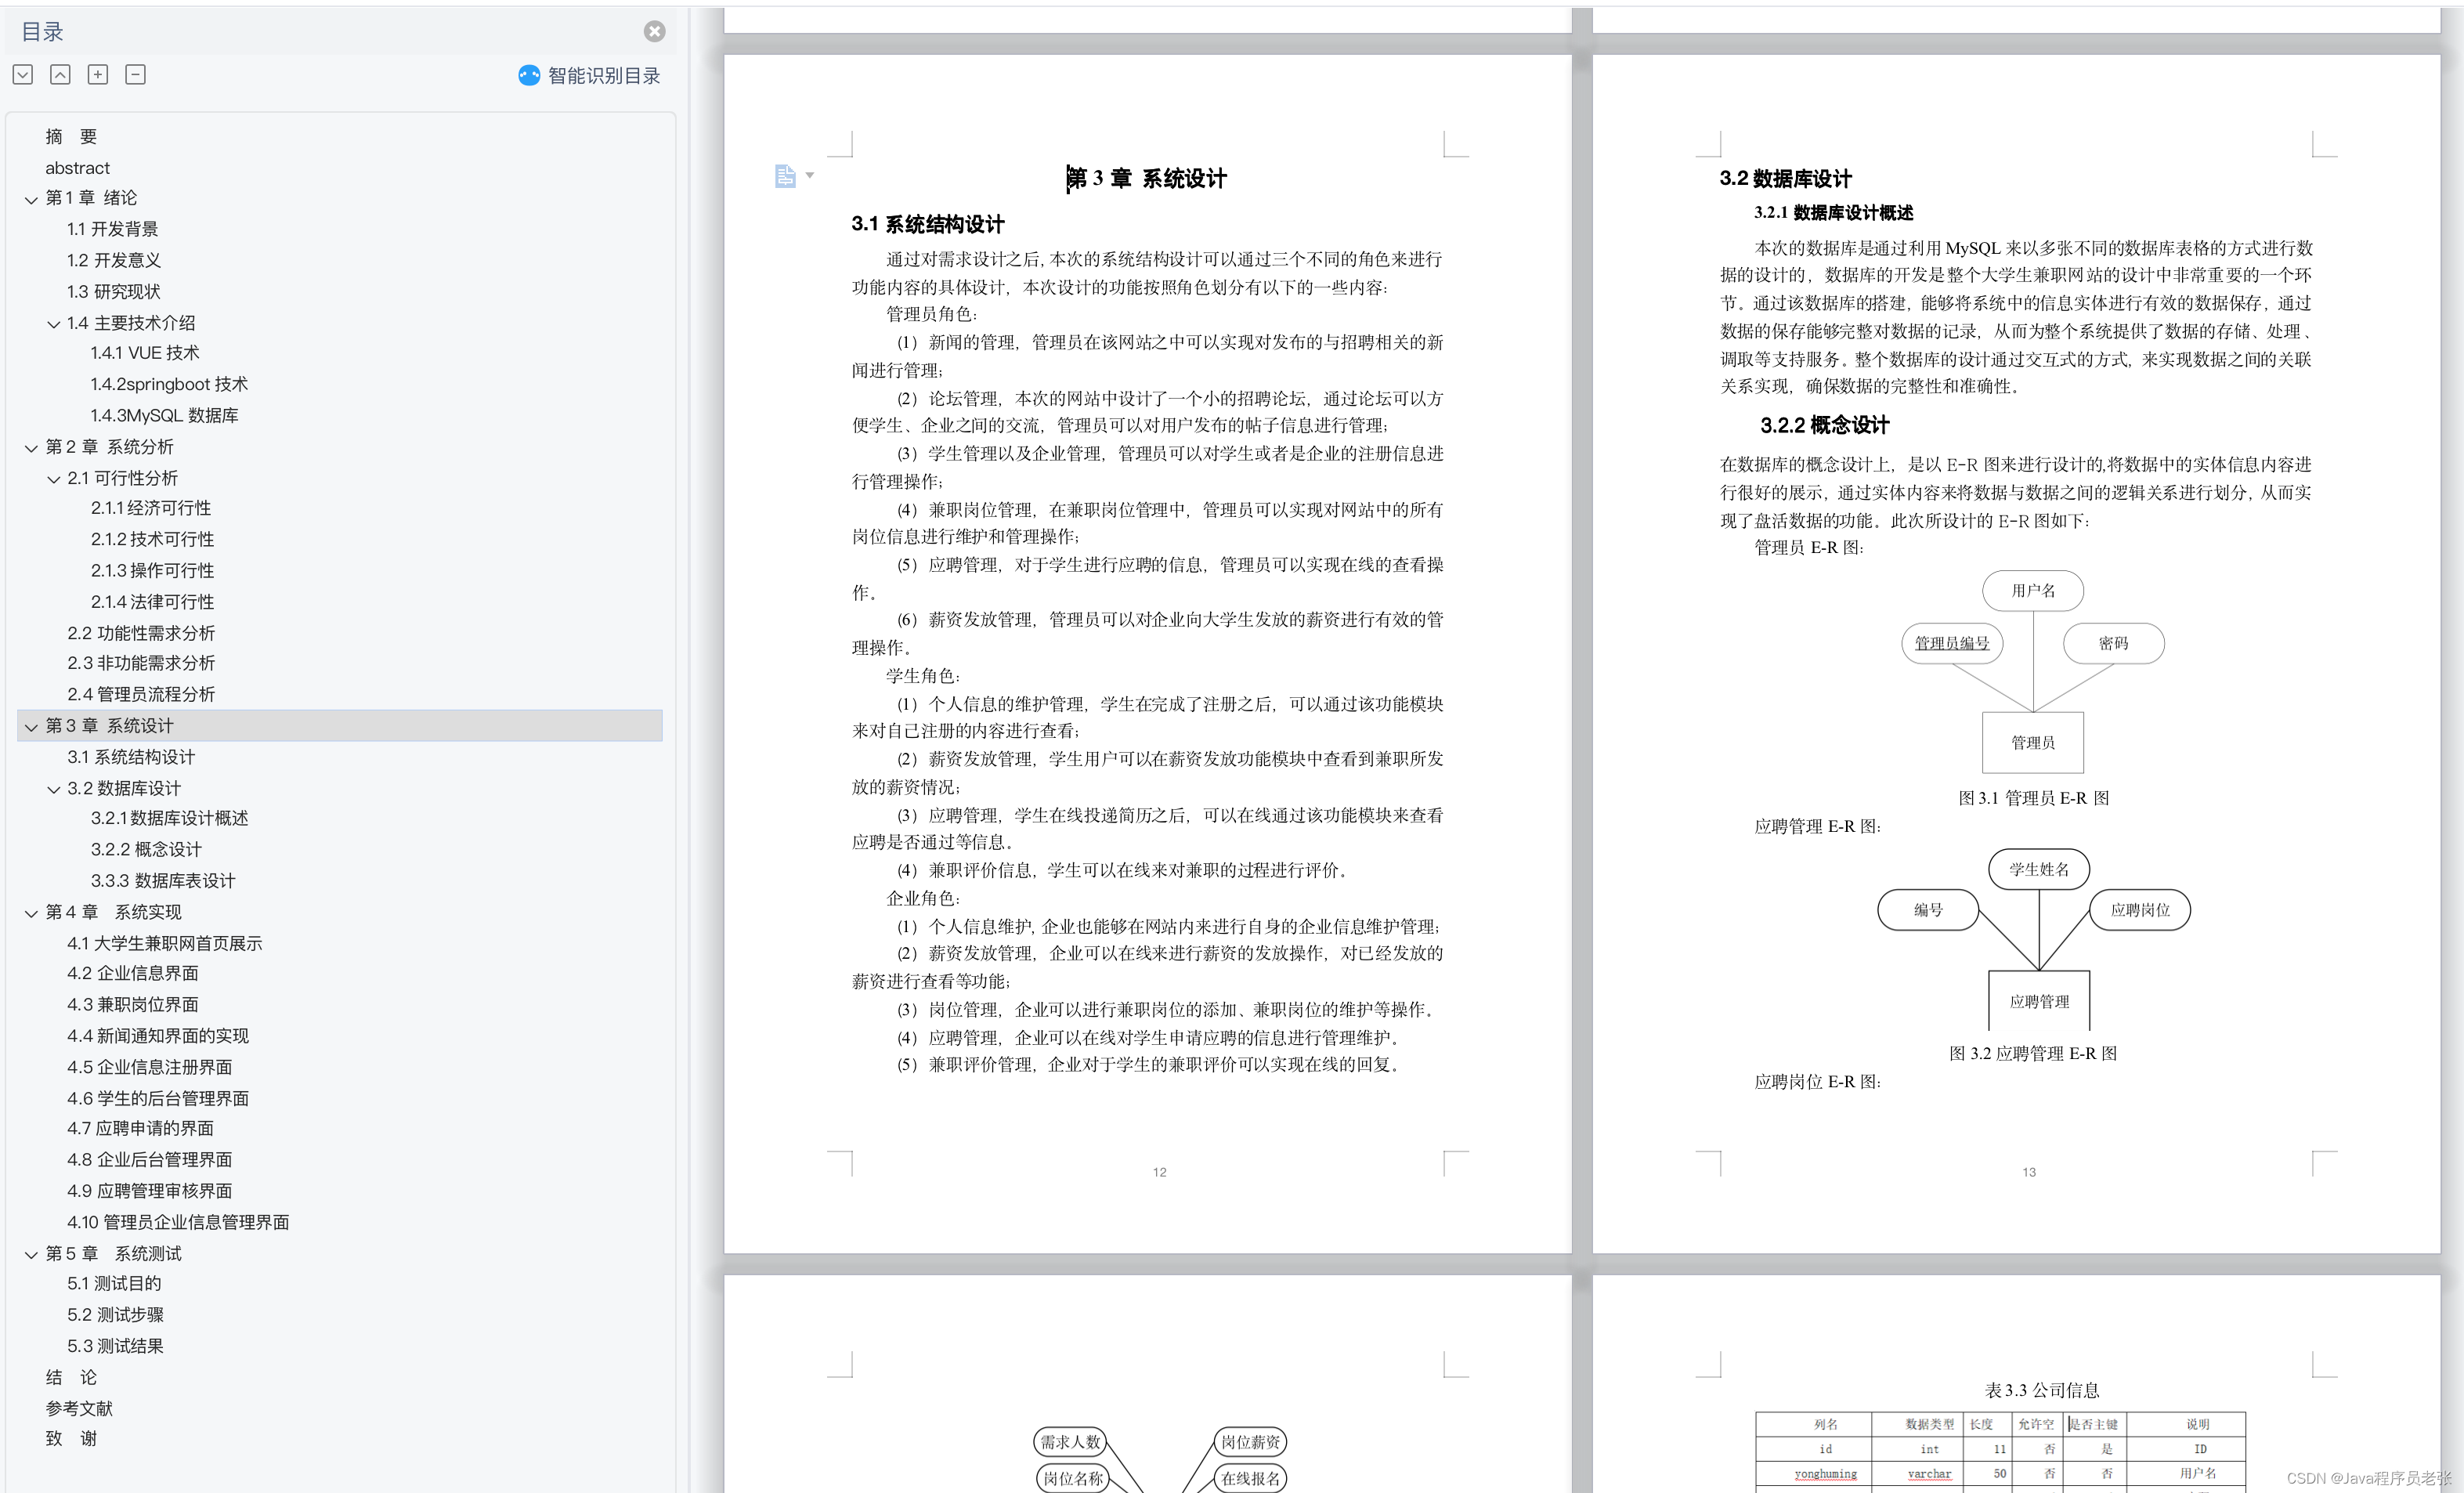Collapse 第1章 绪论 in the outline

(x=31, y=199)
